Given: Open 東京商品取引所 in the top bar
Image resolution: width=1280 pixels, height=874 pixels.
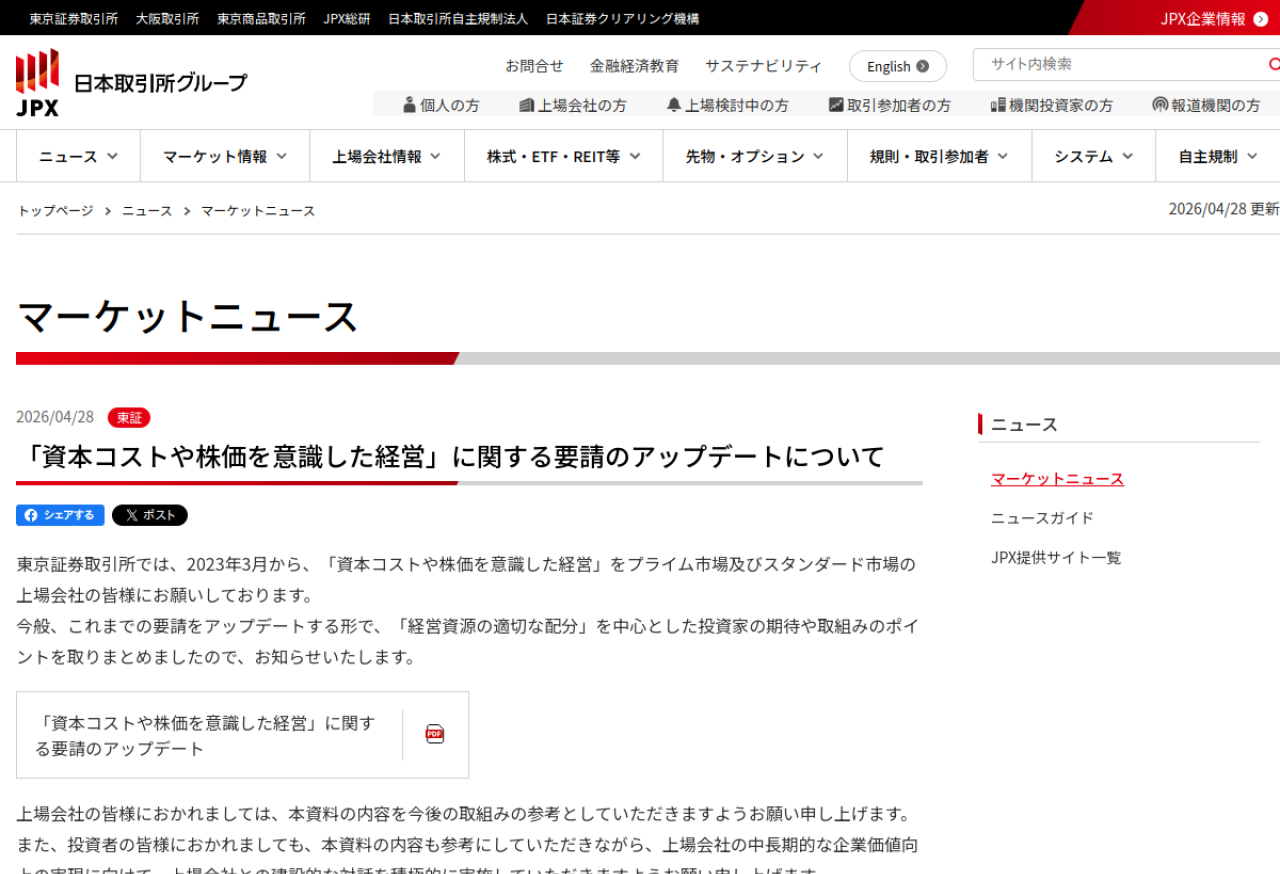Looking at the screenshot, I should click(261, 19).
